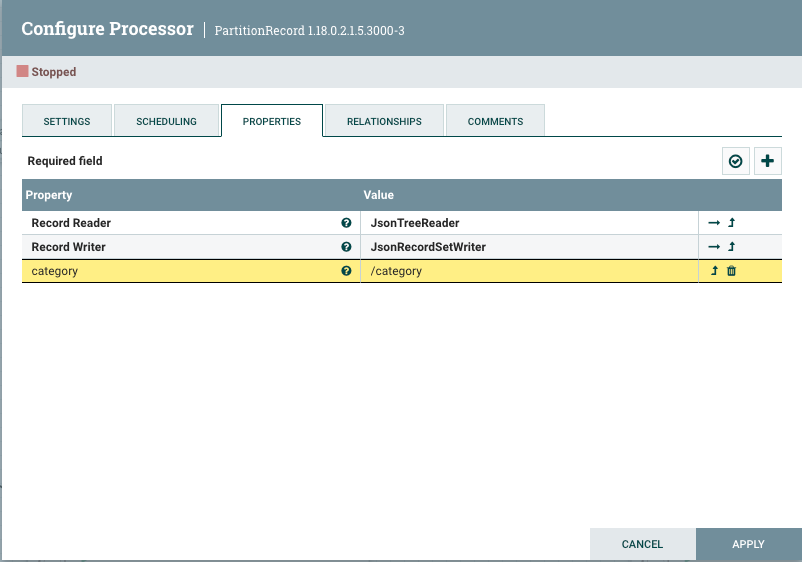
Task: Click the Configure Processor title
Action: pyautogui.click(x=107, y=29)
